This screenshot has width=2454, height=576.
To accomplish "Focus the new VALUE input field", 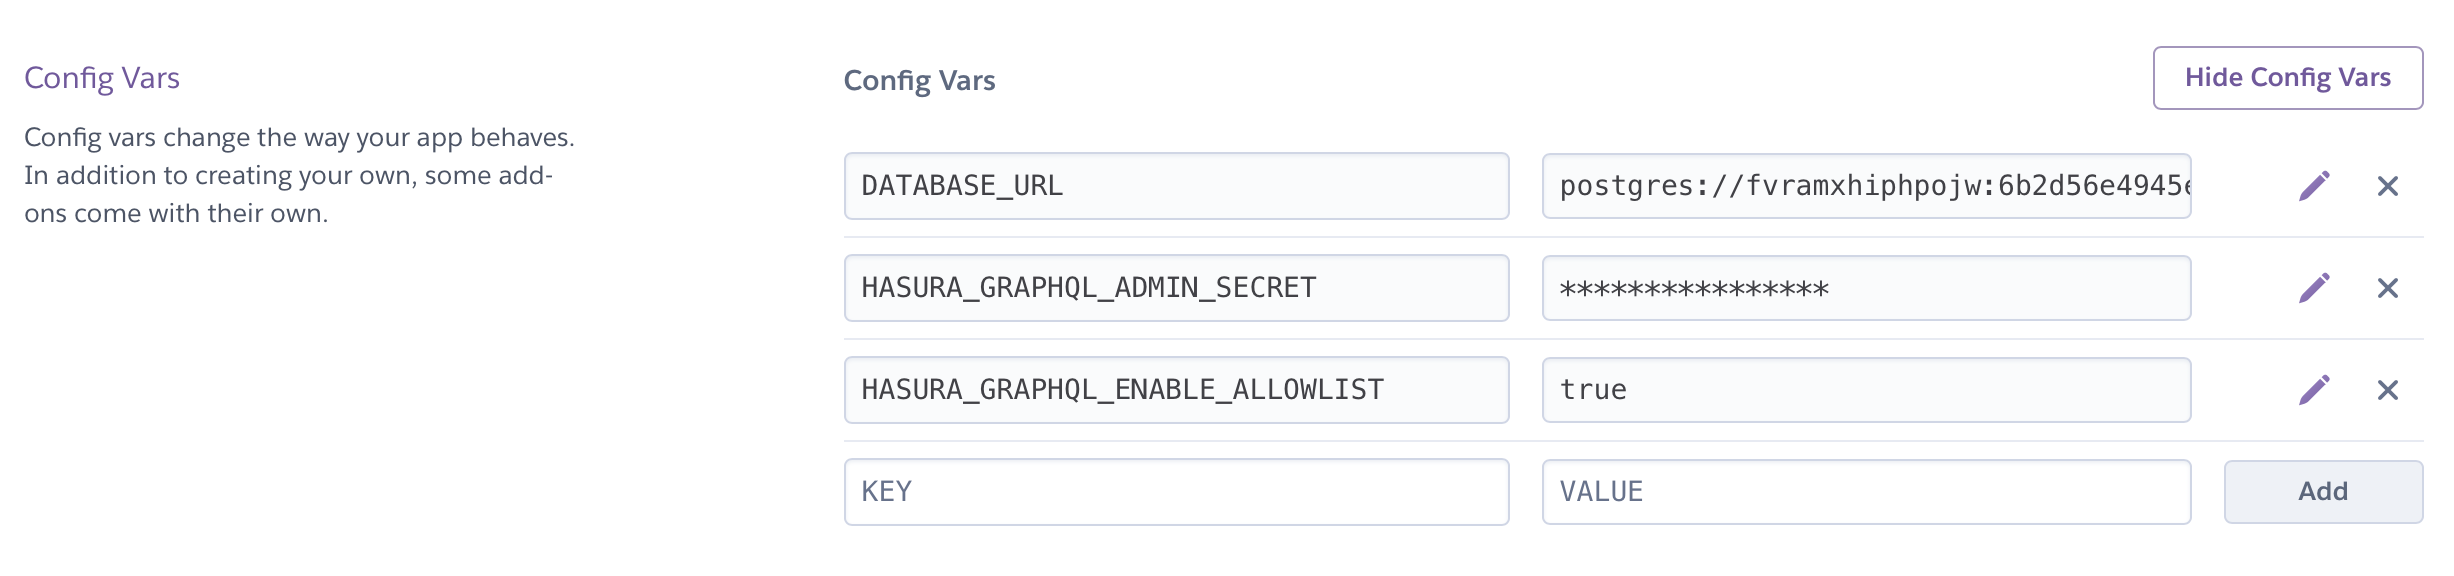I will click(1866, 492).
